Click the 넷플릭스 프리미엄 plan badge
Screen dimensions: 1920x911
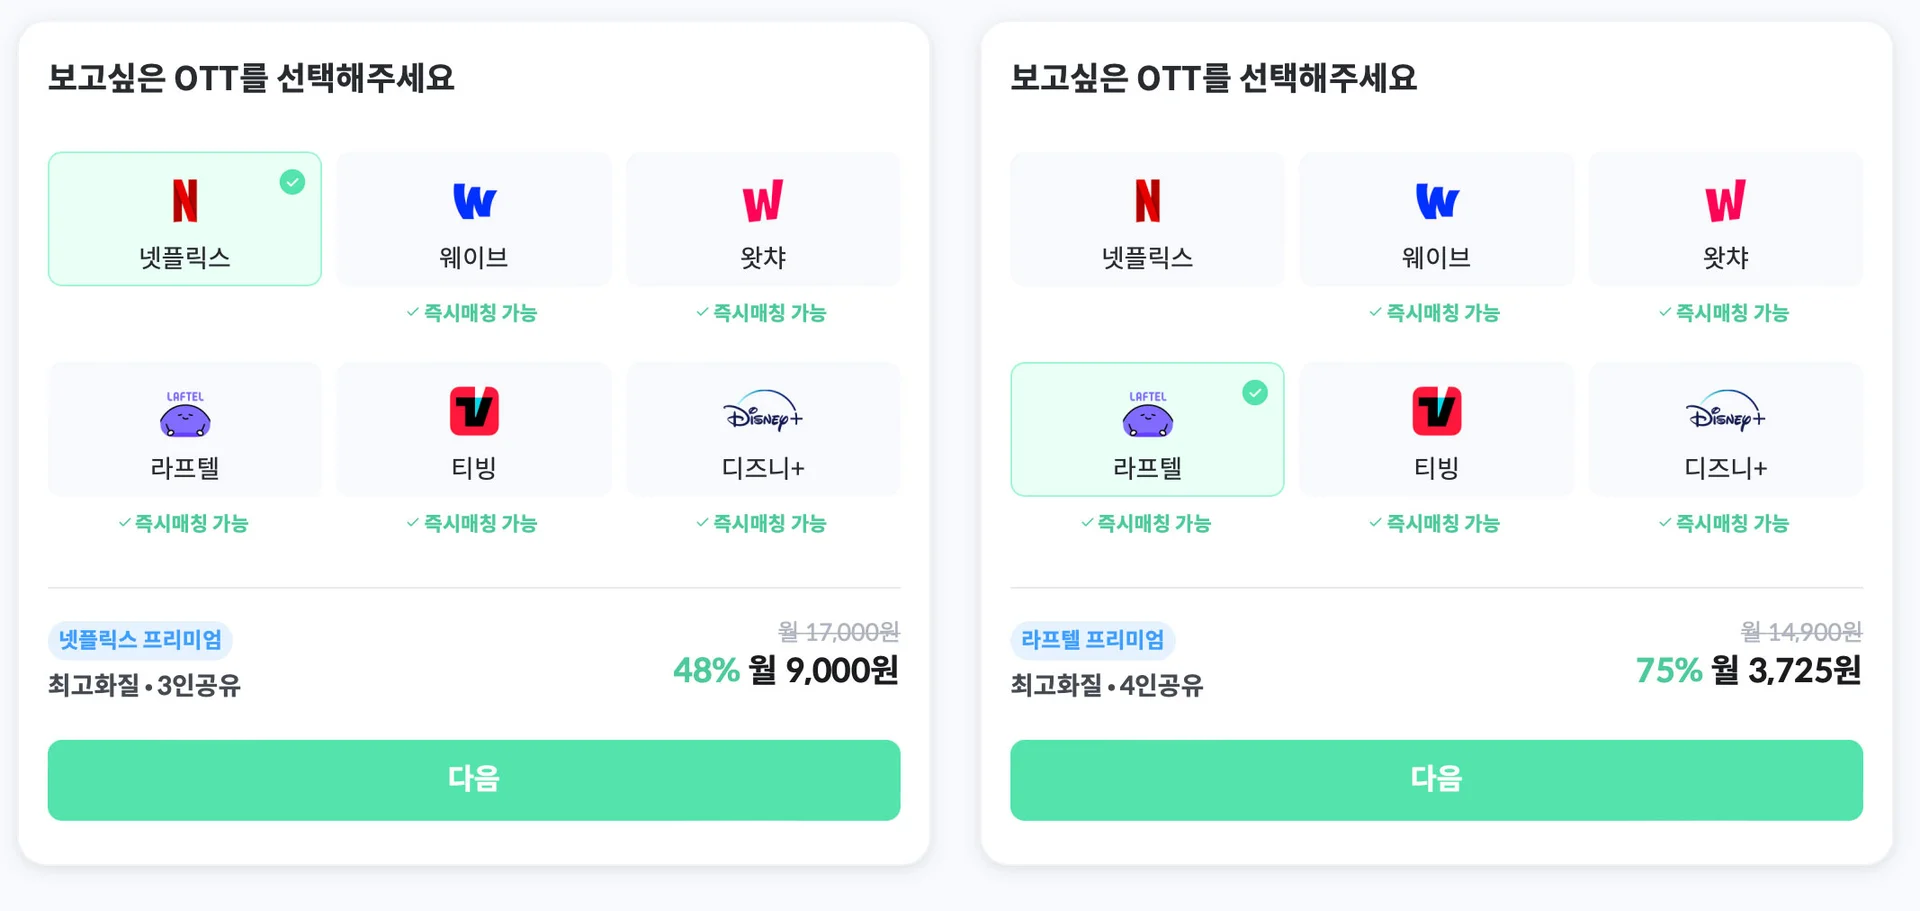tap(140, 640)
